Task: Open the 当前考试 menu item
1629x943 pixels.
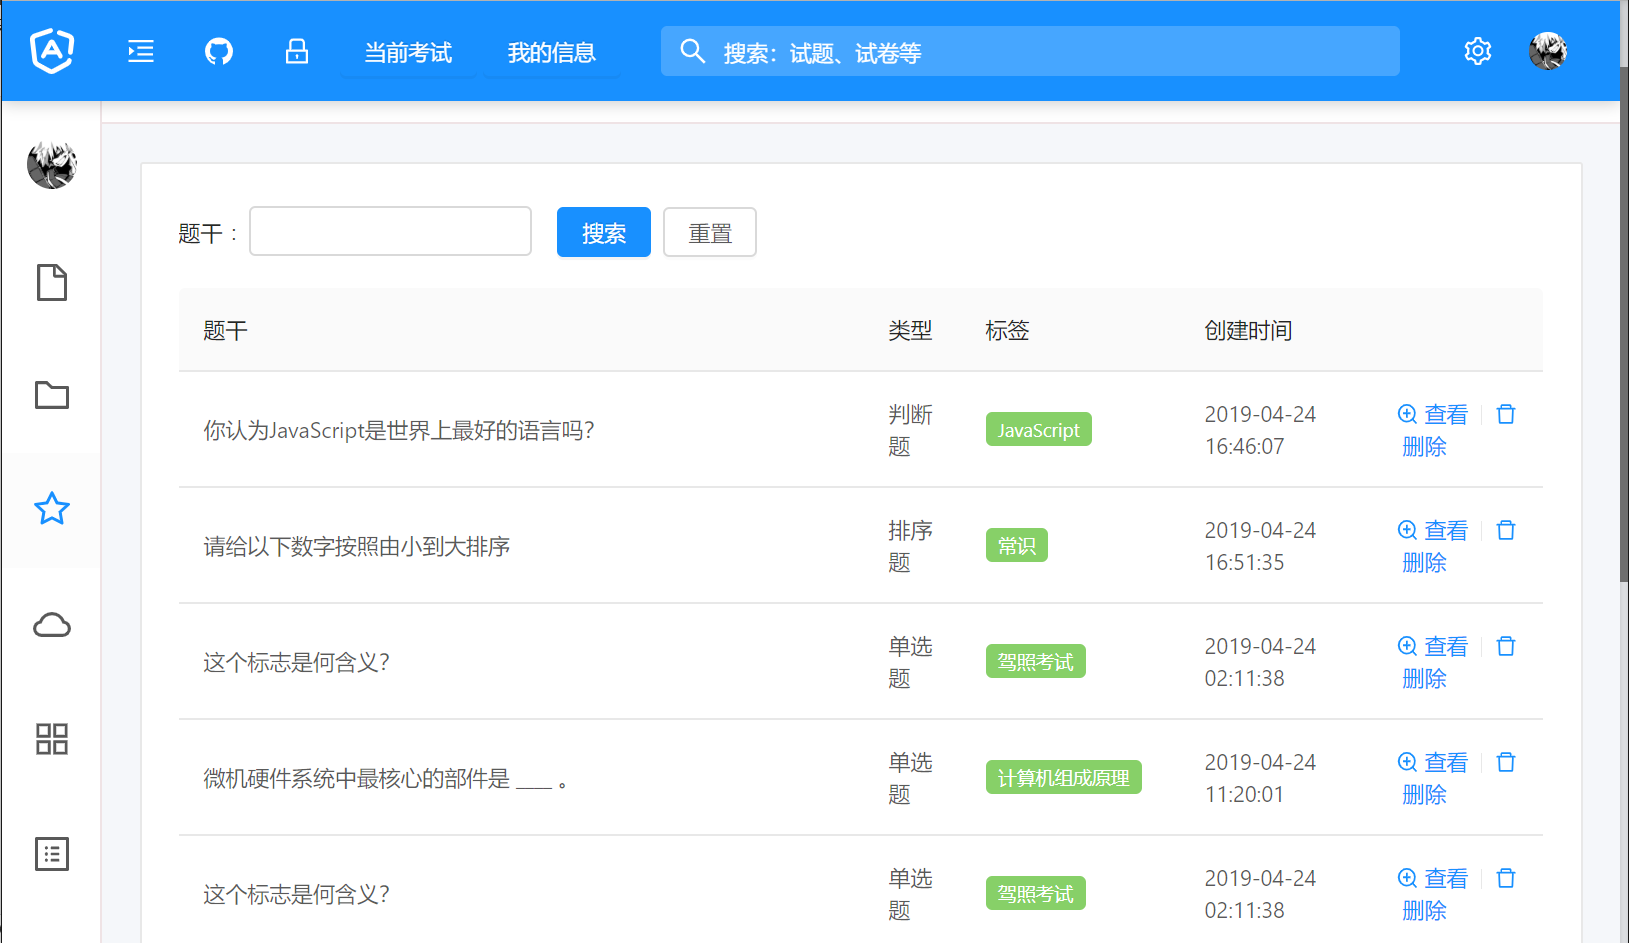Action: 408,53
